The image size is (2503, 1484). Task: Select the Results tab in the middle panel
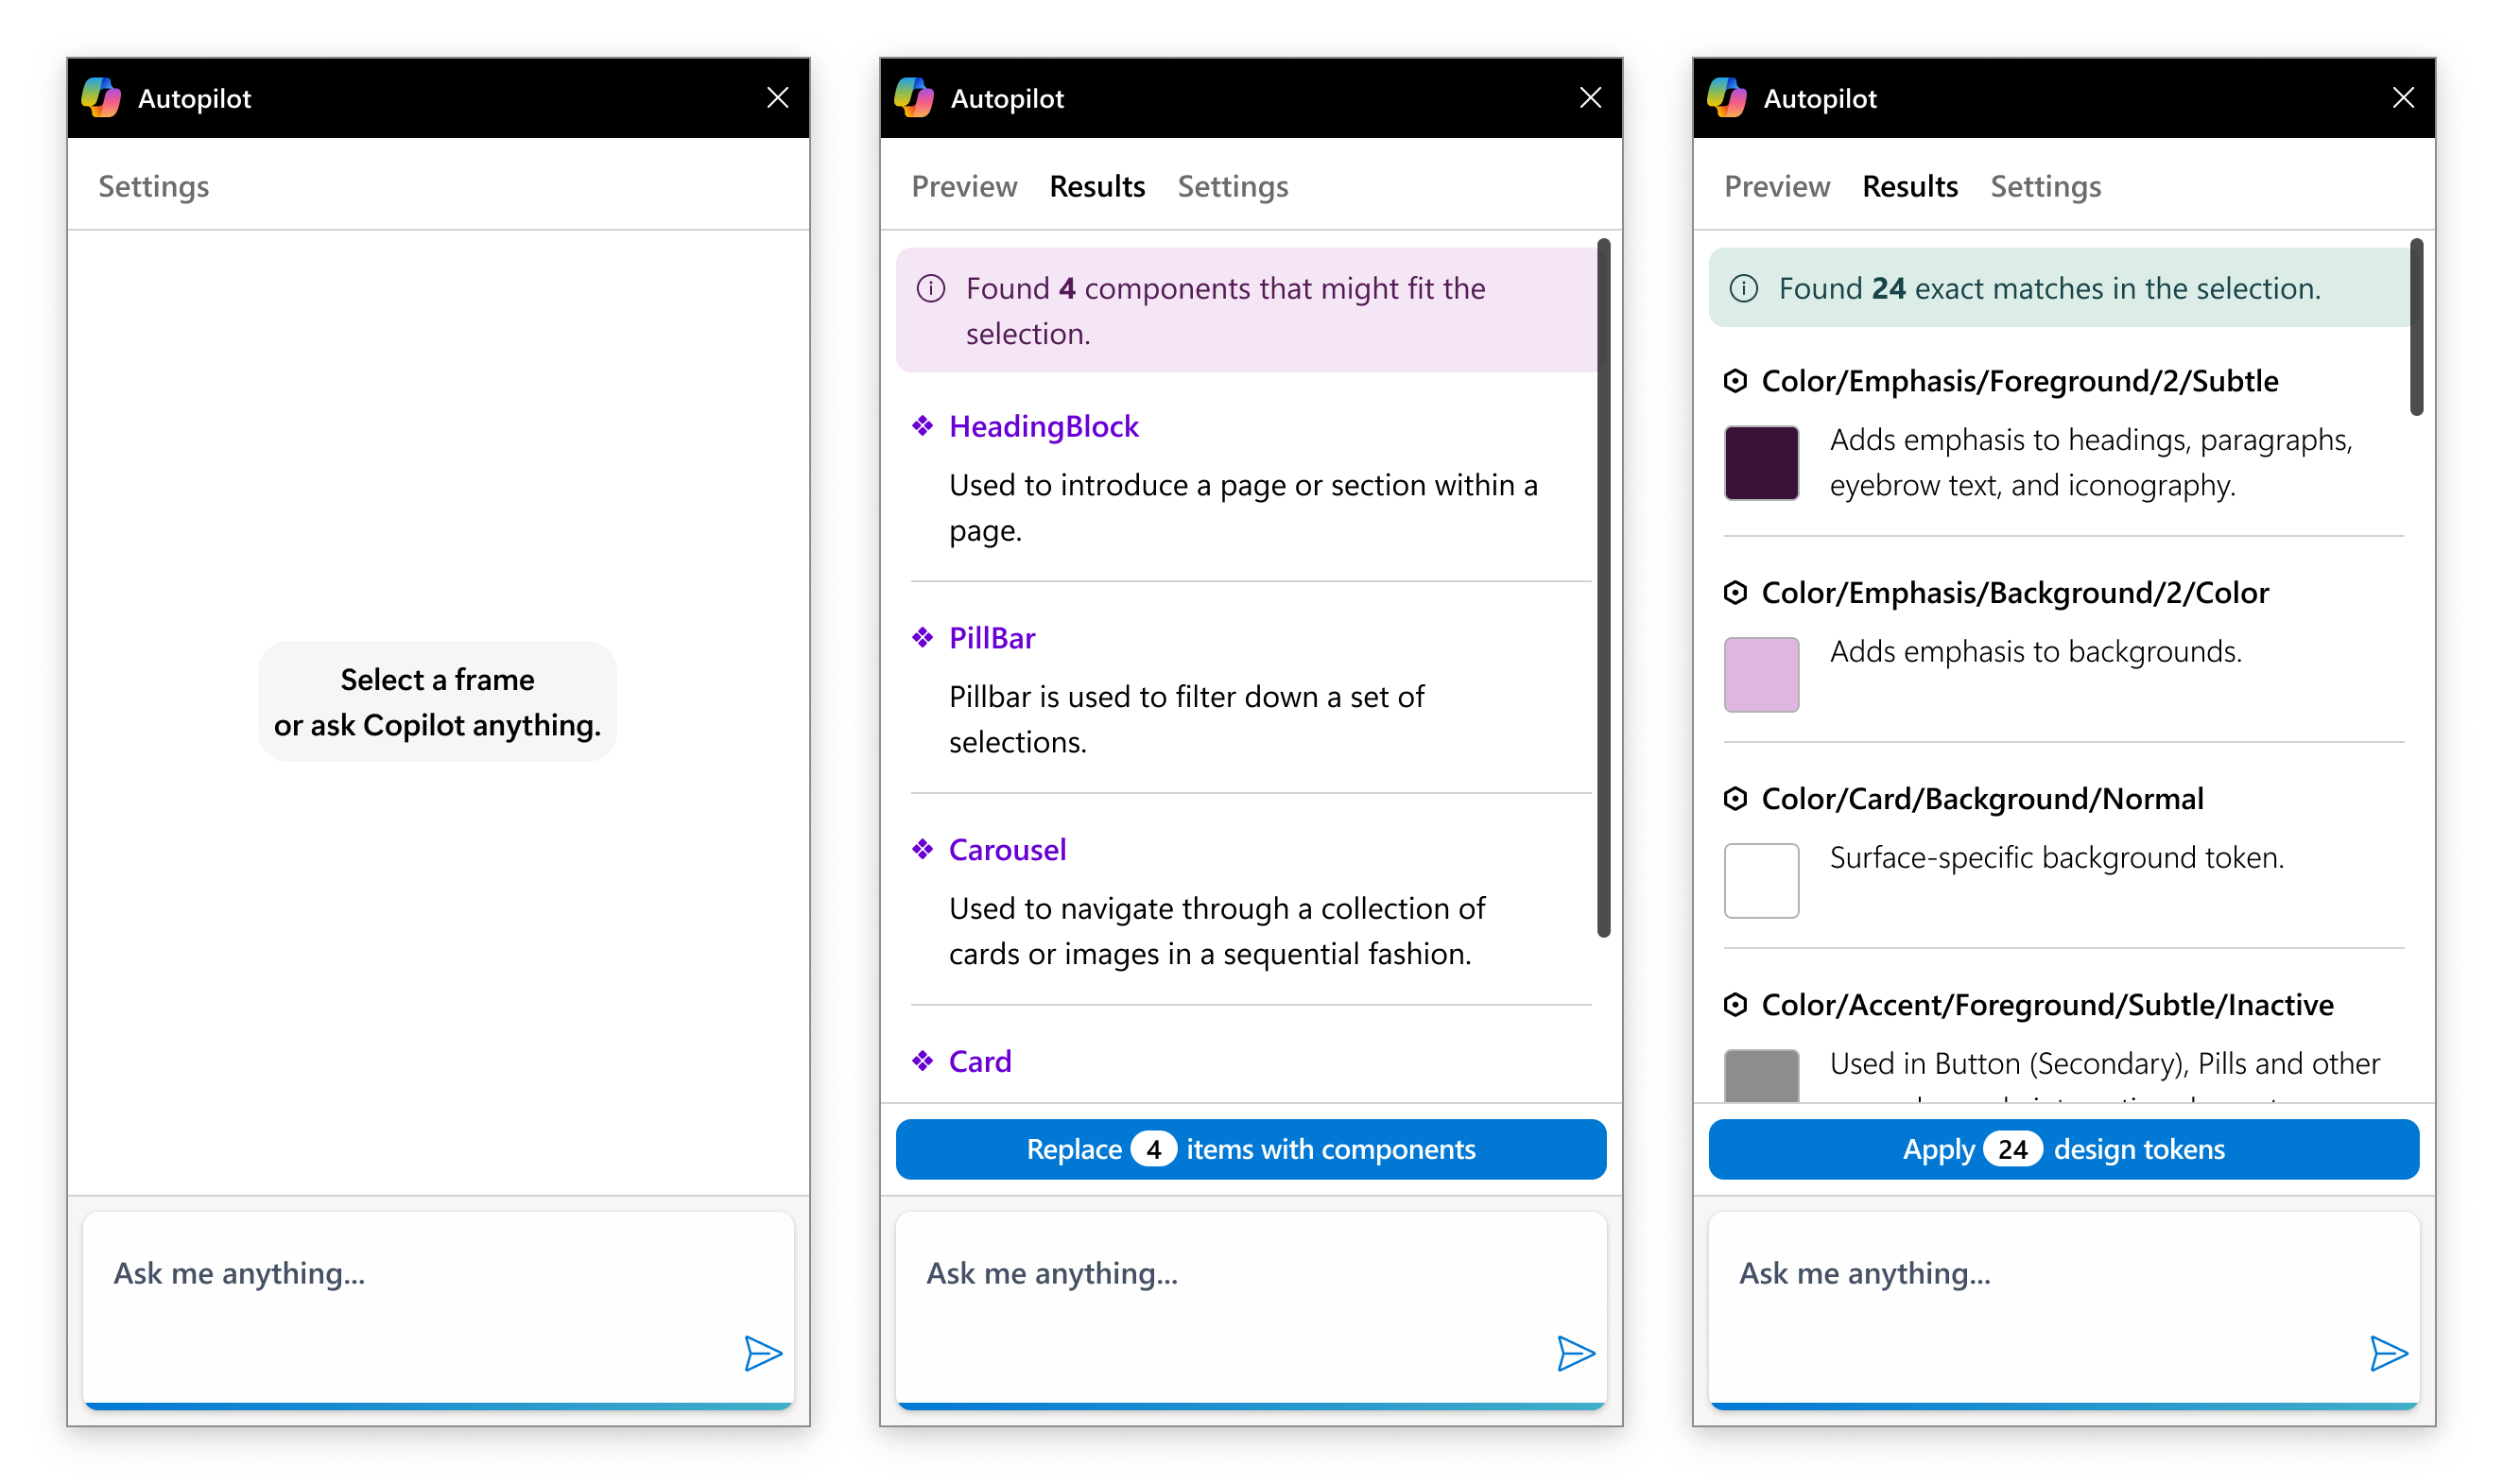(1097, 187)
